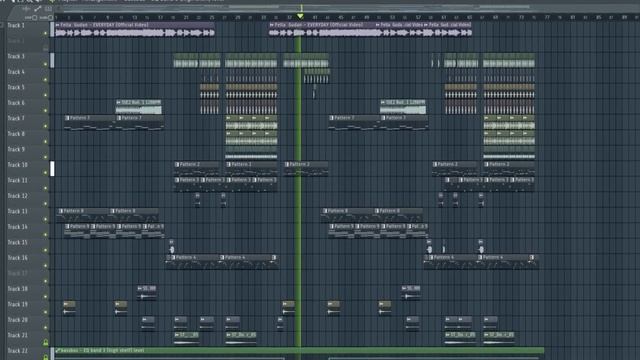Toggle the Track 7 mute indicator

pos(45,127)
